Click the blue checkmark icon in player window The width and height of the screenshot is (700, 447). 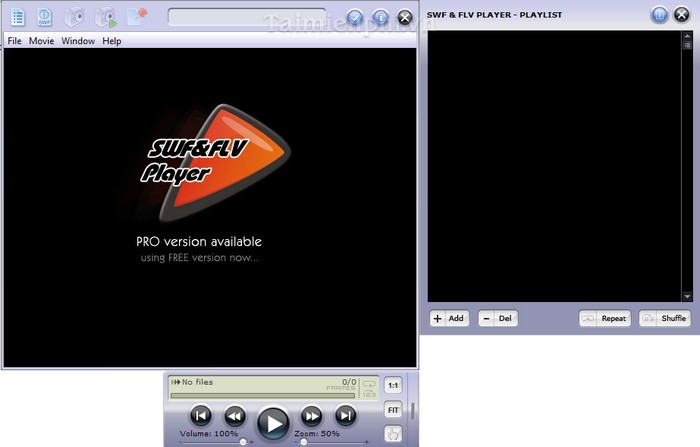355,17
